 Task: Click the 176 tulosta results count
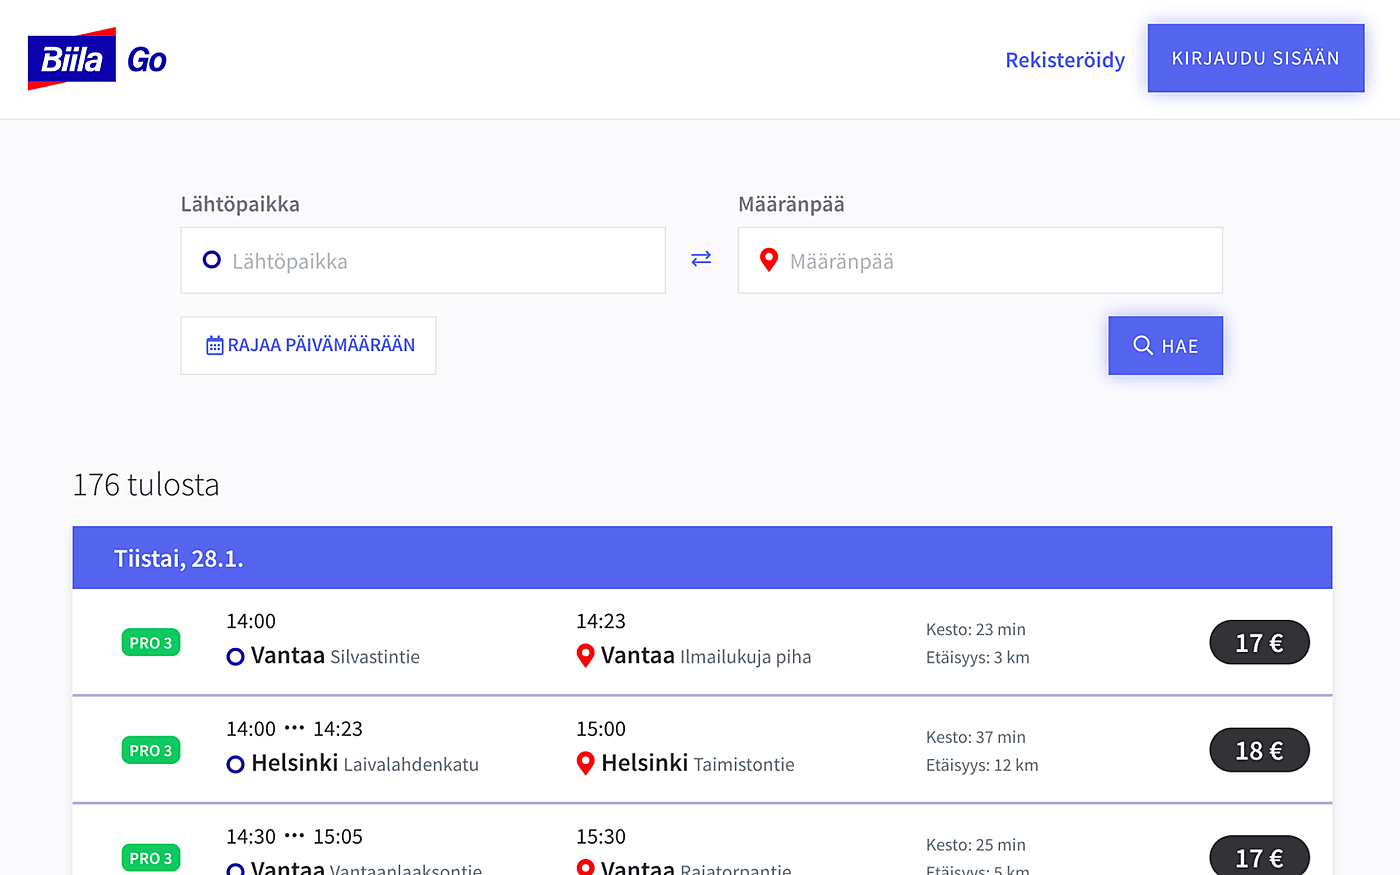146,484
